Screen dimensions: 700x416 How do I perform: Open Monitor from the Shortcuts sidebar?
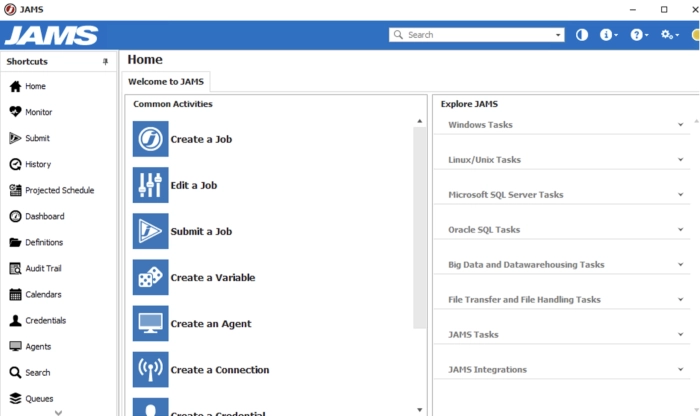click(x=38, y=112)
